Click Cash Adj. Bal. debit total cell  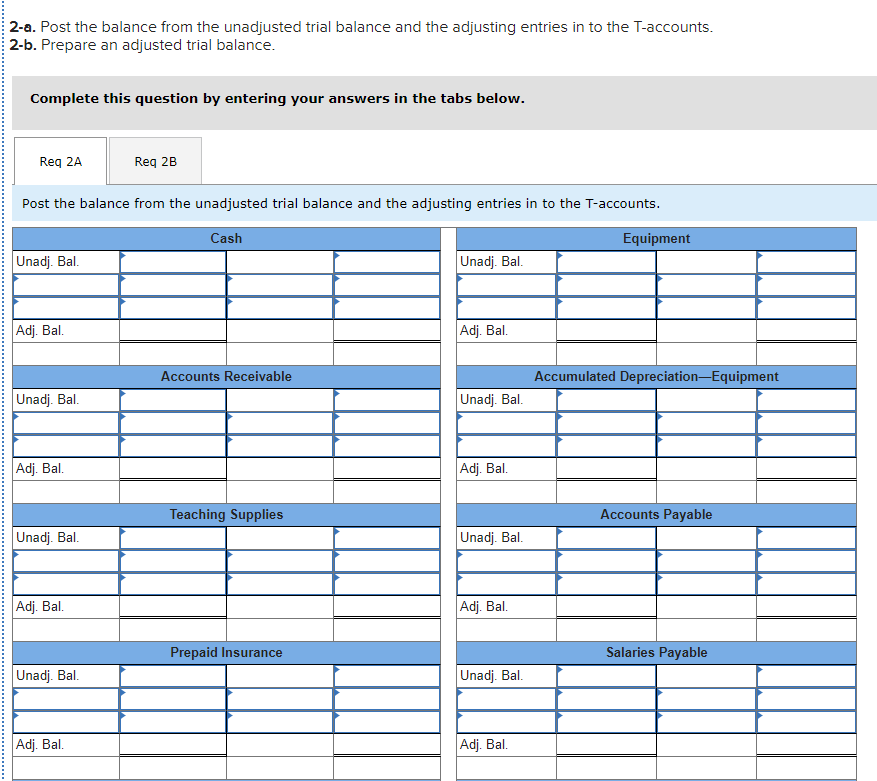coord(173,331)
